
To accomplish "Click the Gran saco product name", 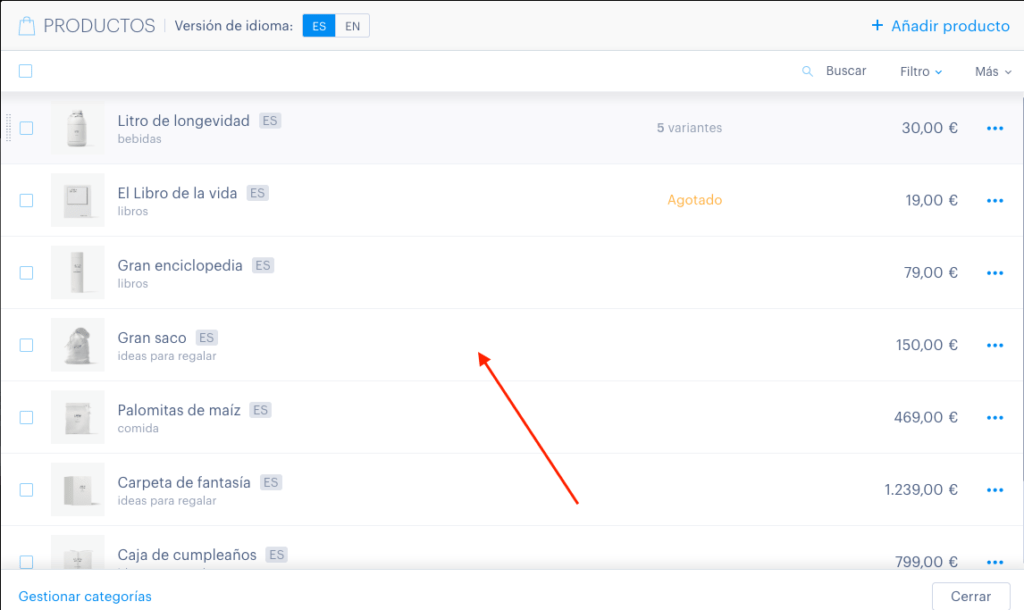I will pos(152,338).
